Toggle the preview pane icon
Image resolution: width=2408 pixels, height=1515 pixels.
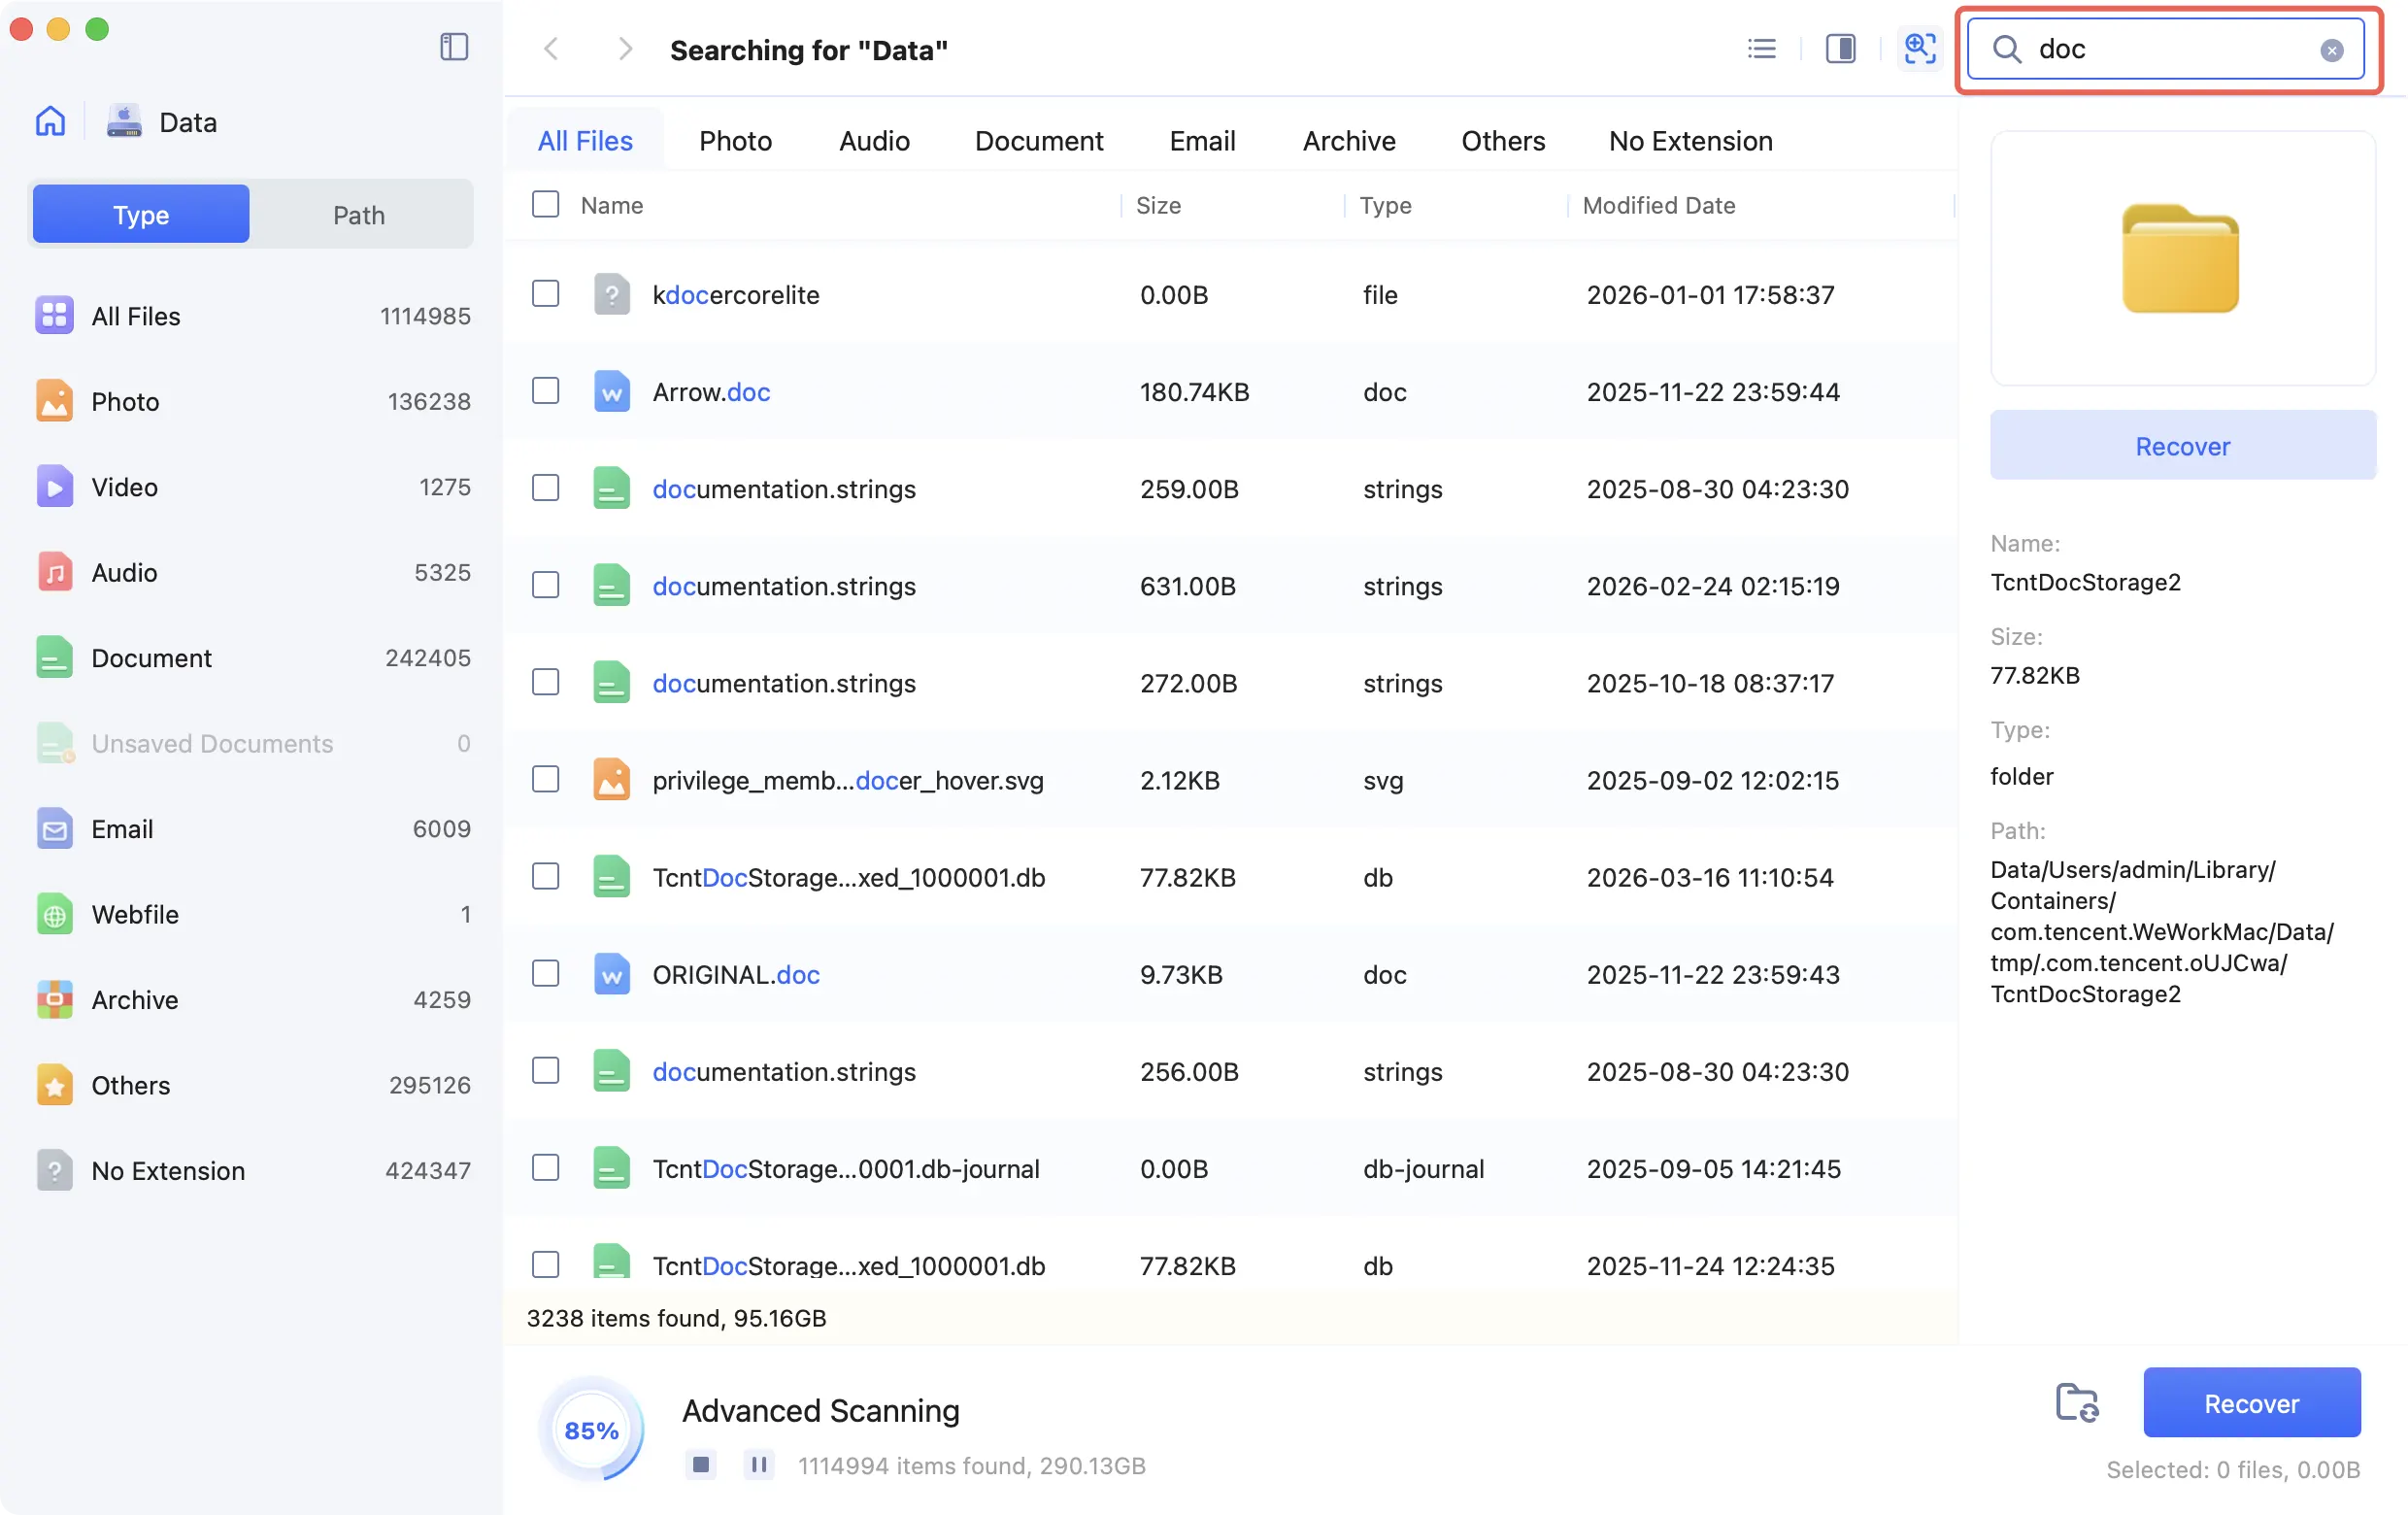[x=1840, y=48]
